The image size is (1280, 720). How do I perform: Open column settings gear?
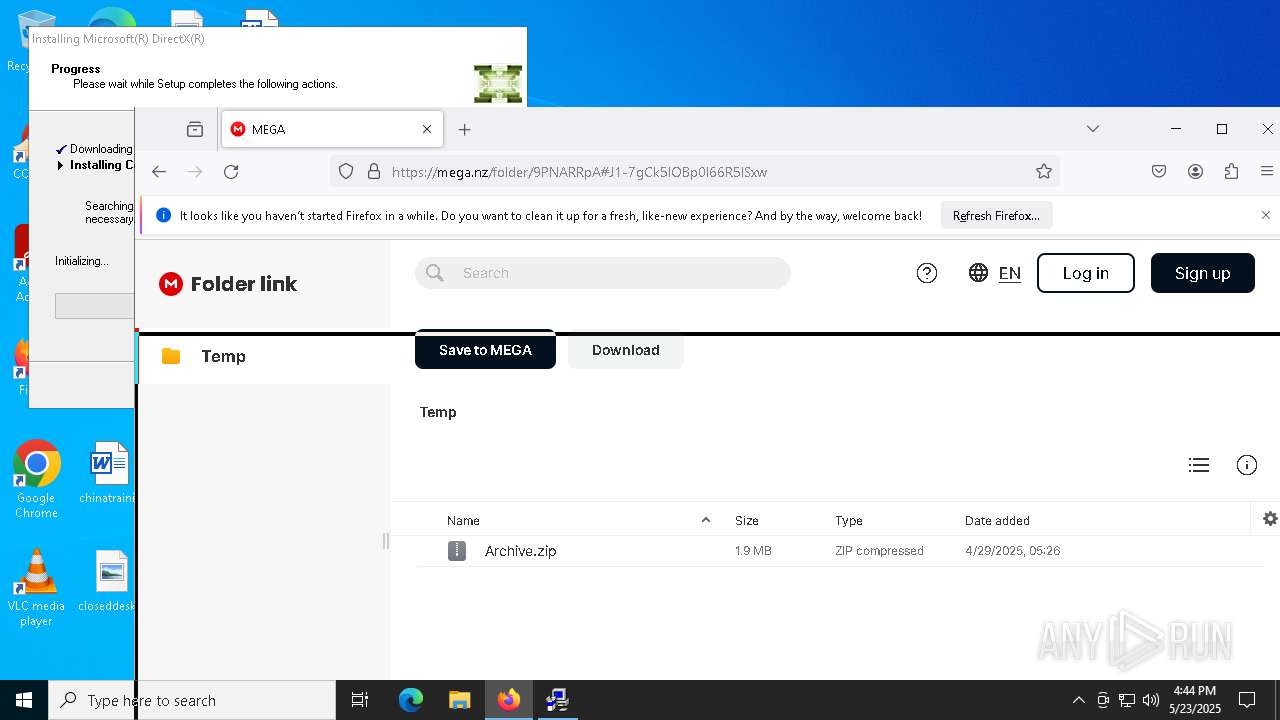click(1270, 519)
